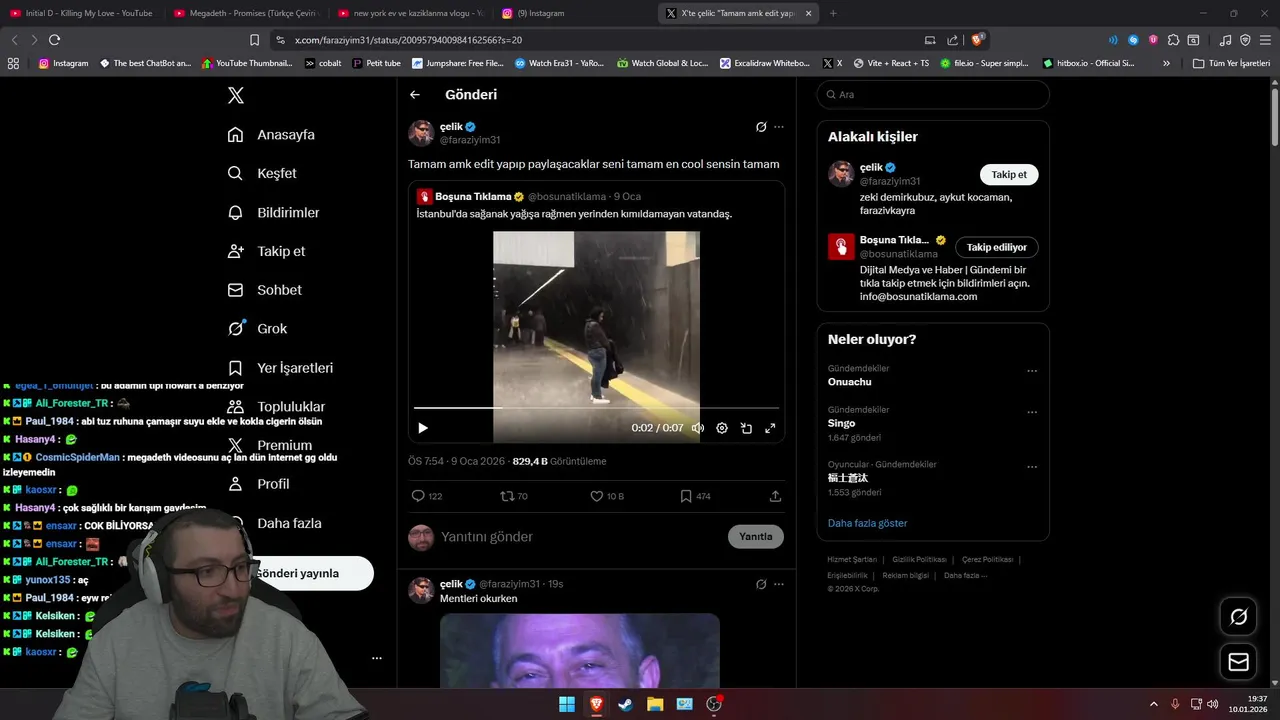Expand hidden bookmarks chevron
Image resolution: width=1280 pixels, height=720 pixels.
pyautogui.click(x=1166, y=63)
